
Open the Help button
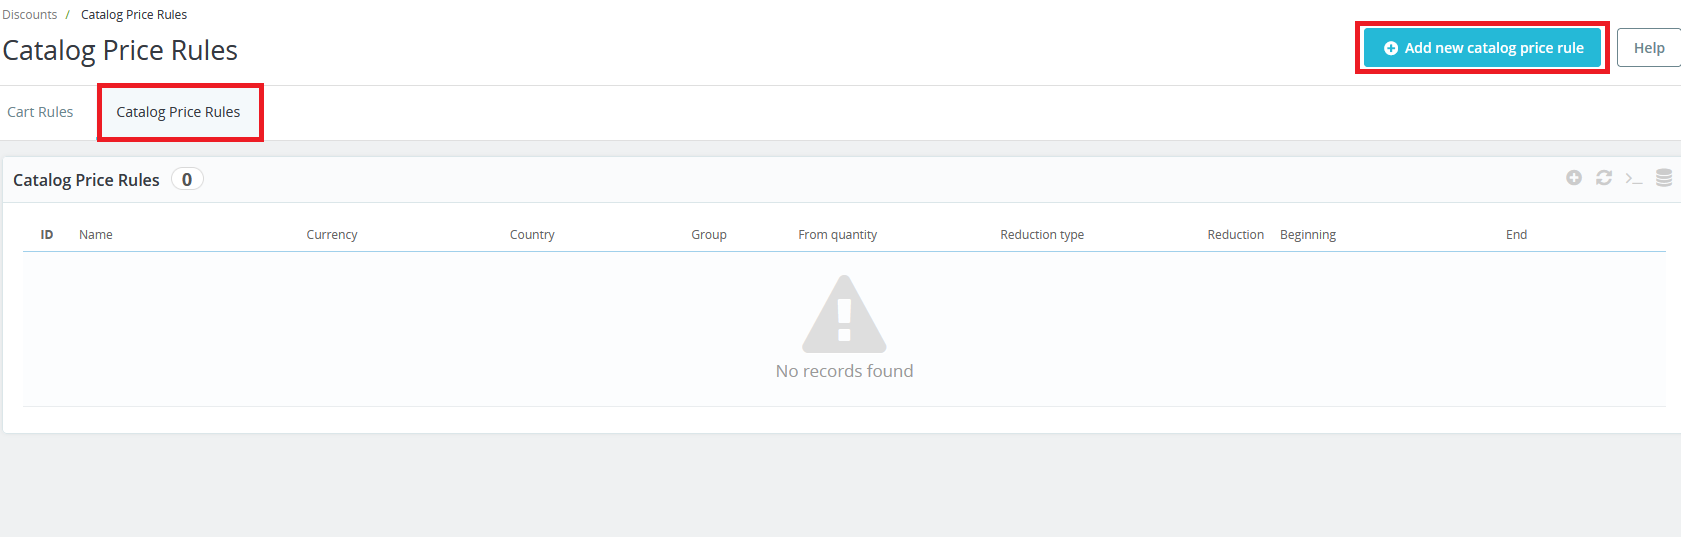1648,48
